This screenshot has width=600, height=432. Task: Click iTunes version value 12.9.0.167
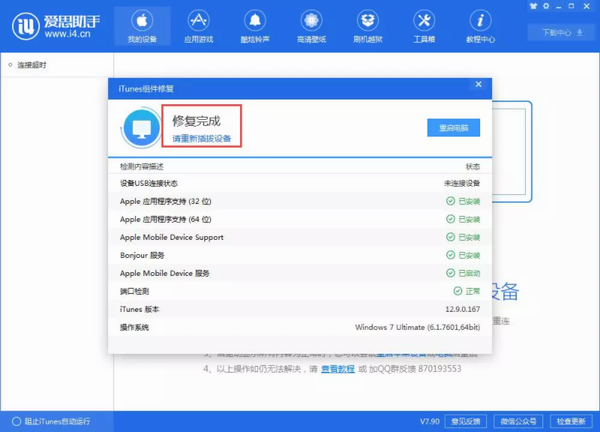463,309
